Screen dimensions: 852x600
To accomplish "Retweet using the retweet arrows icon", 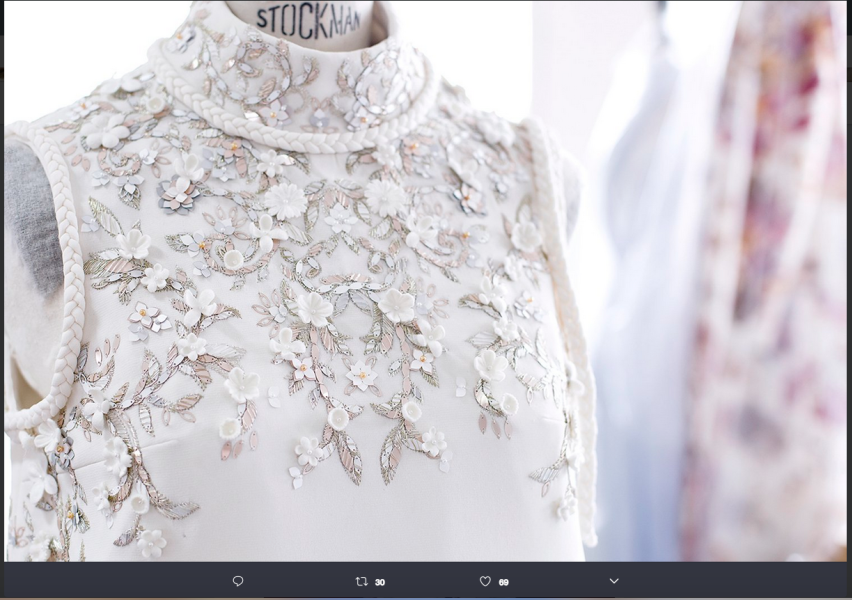I will 362,581.
